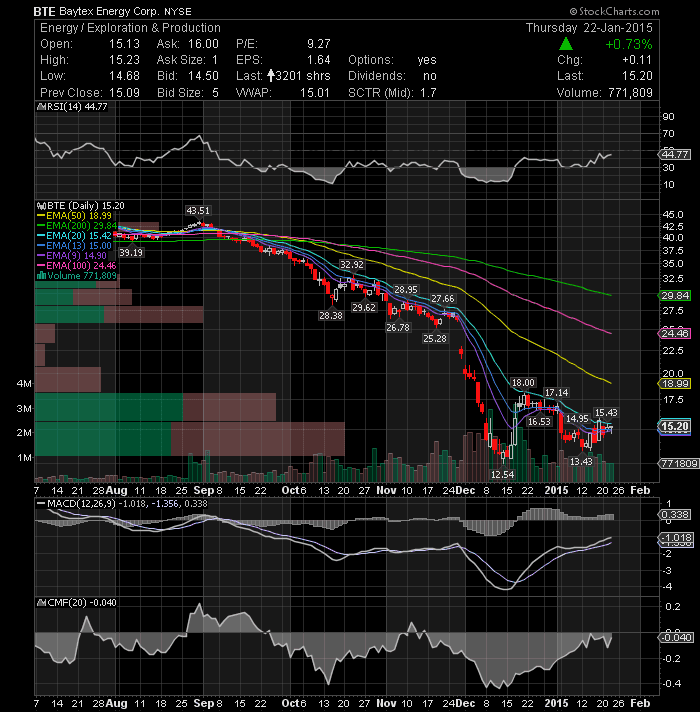Click the NYSE exchange label

point(178,12)
